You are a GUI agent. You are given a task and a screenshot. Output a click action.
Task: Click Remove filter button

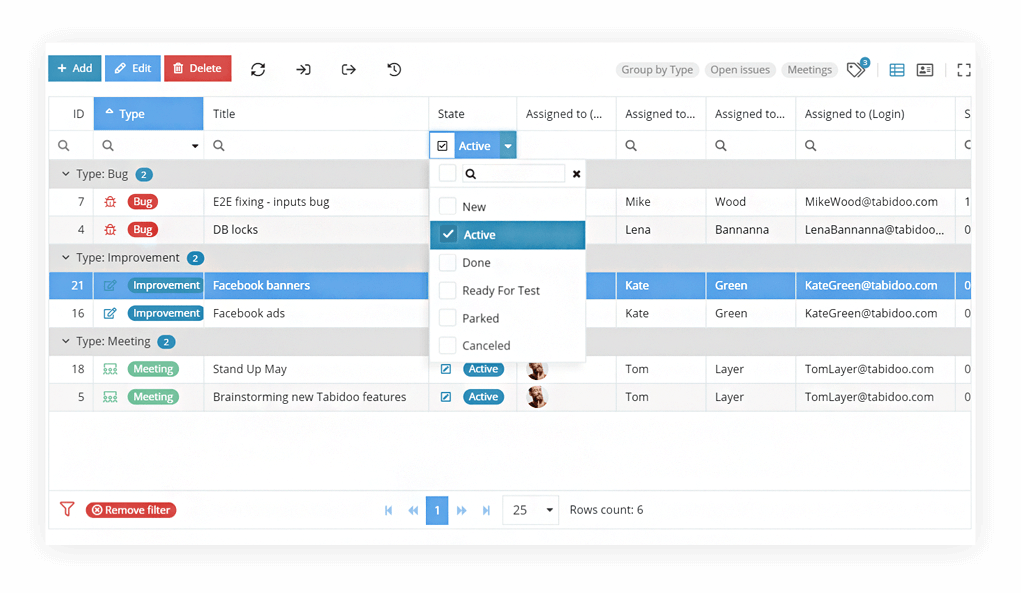131,510
